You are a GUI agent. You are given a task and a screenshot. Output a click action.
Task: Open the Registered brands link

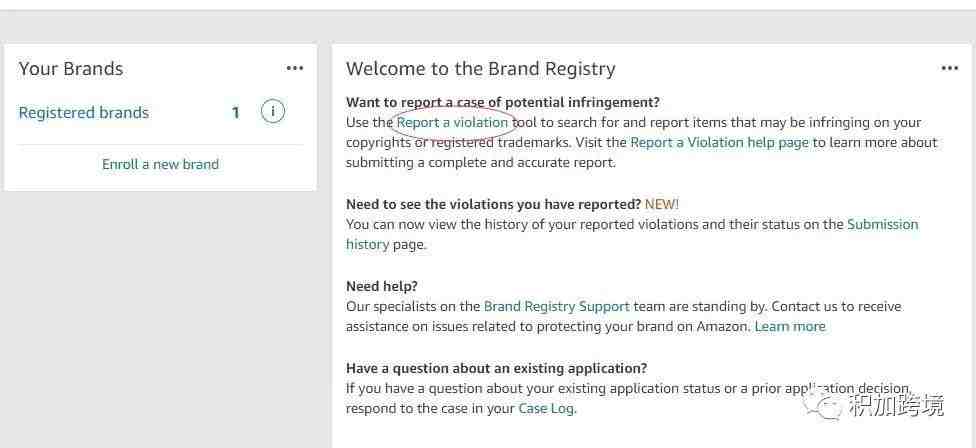(83, 113)
